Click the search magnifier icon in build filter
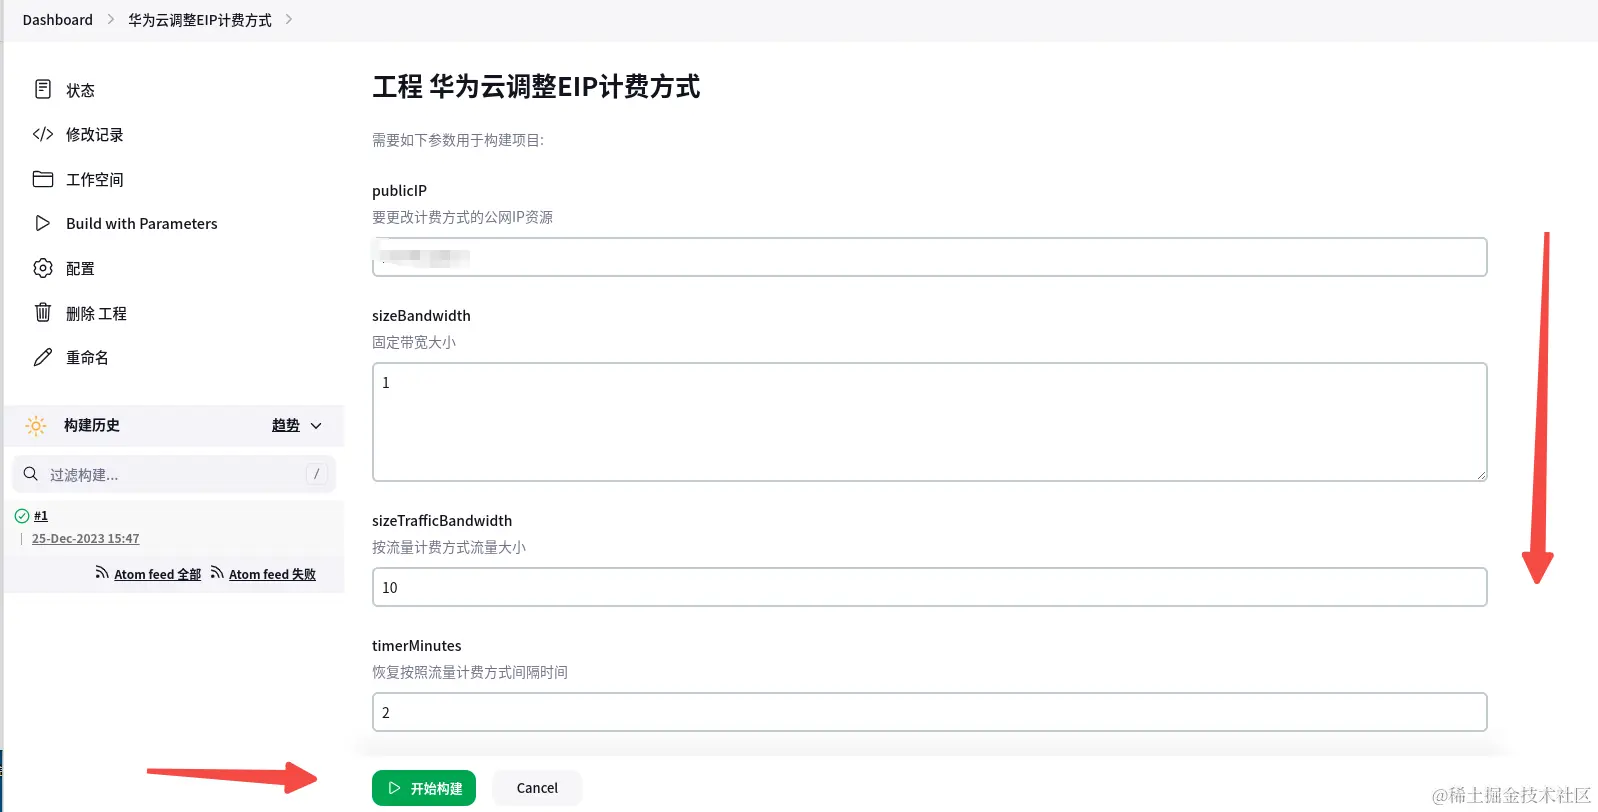The width and height of the screenshot is (1598, 812). pos(31,474)
